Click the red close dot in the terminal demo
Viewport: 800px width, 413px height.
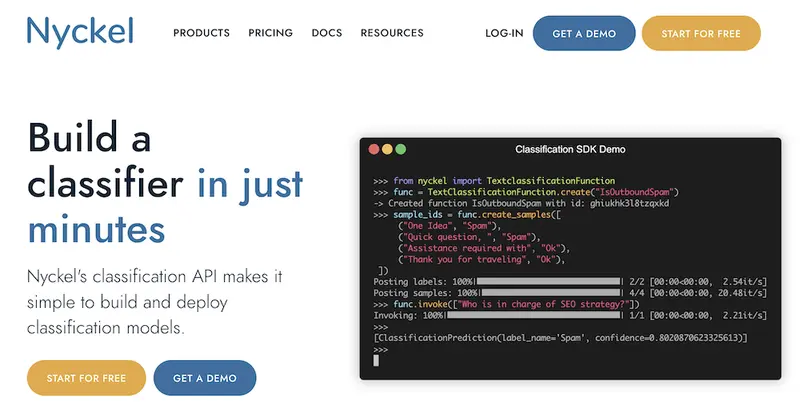click(x=374, y=149)
